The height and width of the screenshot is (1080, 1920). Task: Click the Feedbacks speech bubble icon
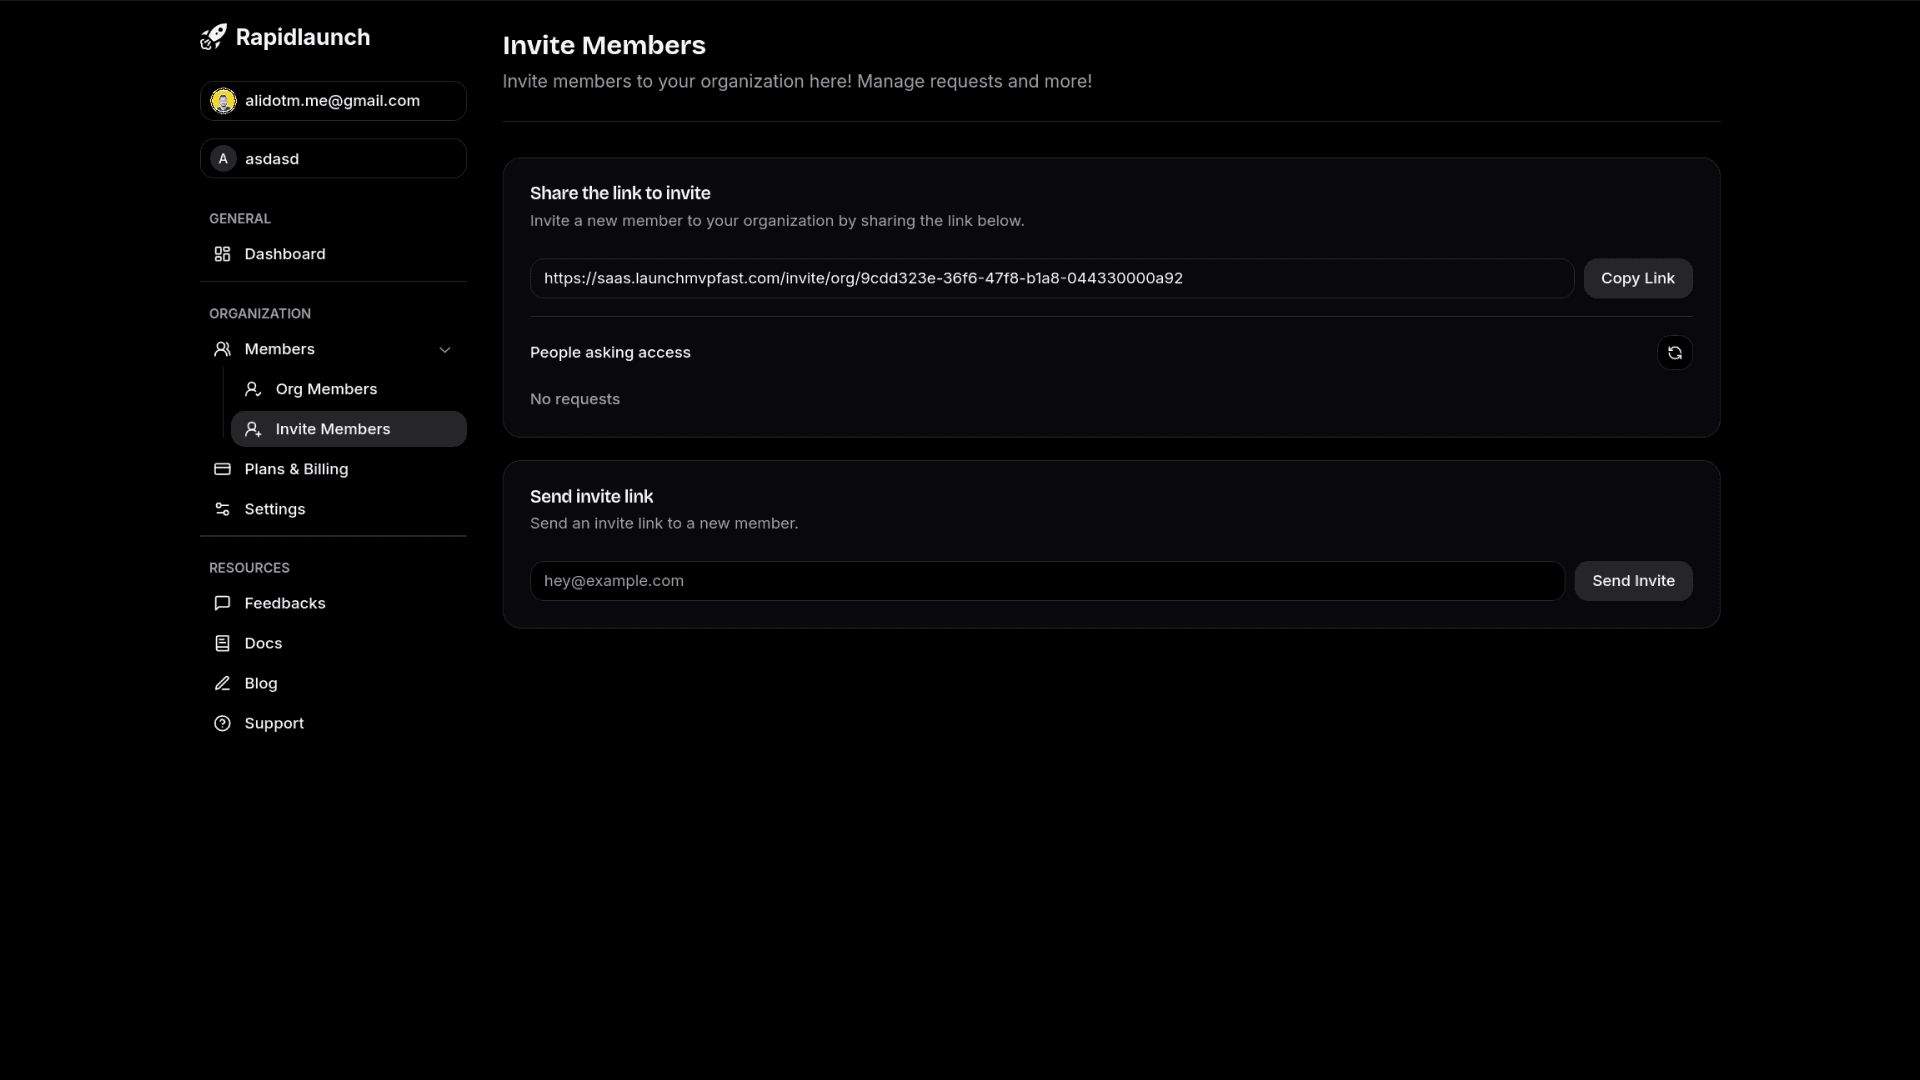[x=222, y=603]
